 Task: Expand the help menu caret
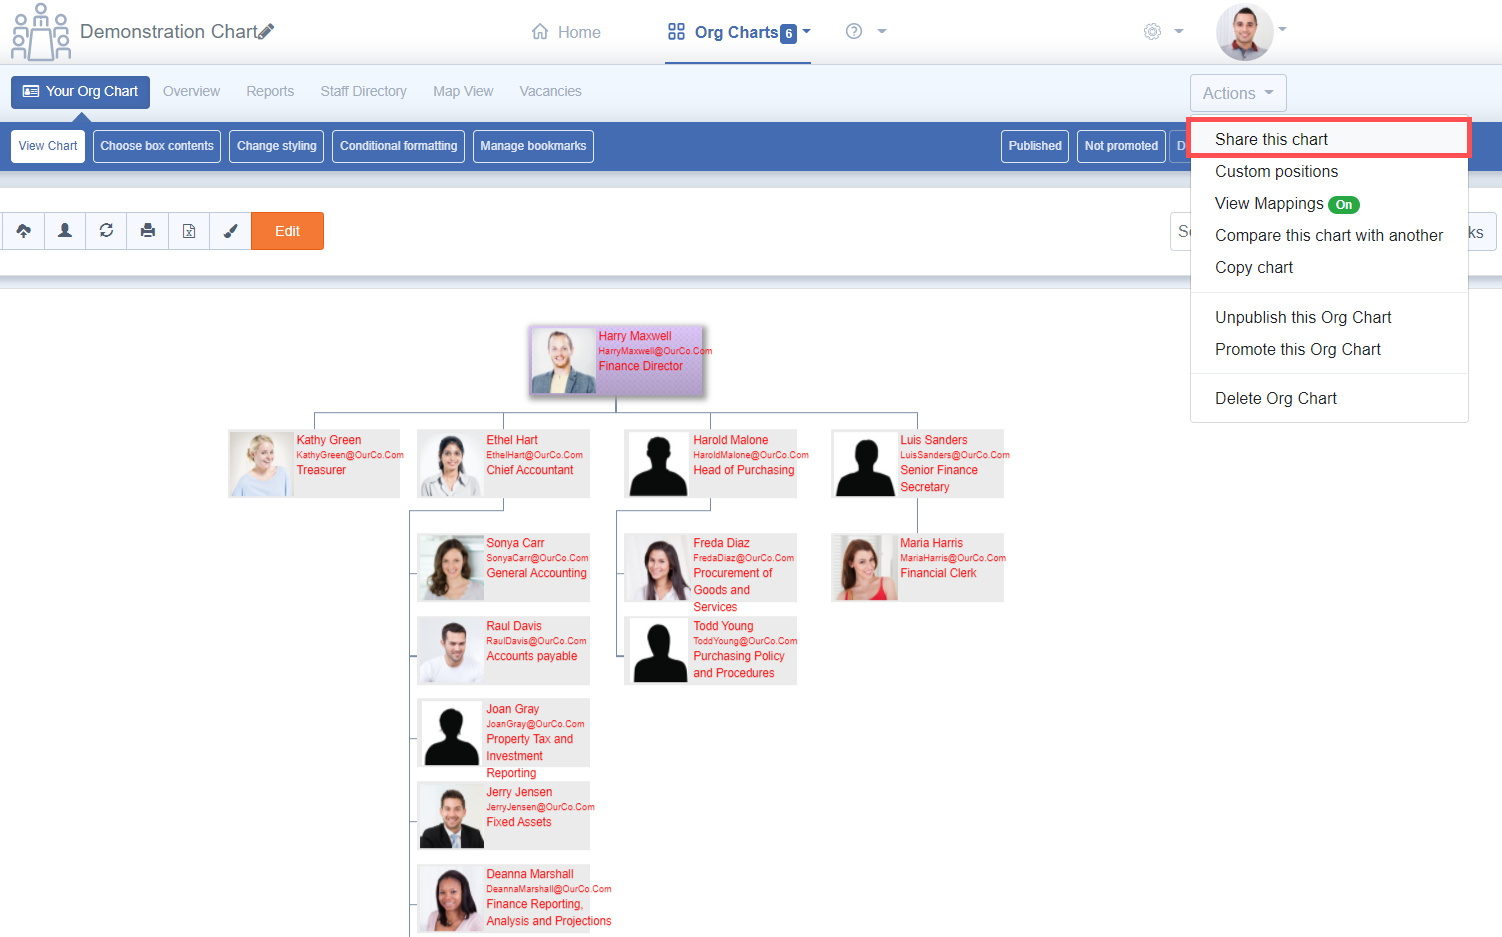882,31
